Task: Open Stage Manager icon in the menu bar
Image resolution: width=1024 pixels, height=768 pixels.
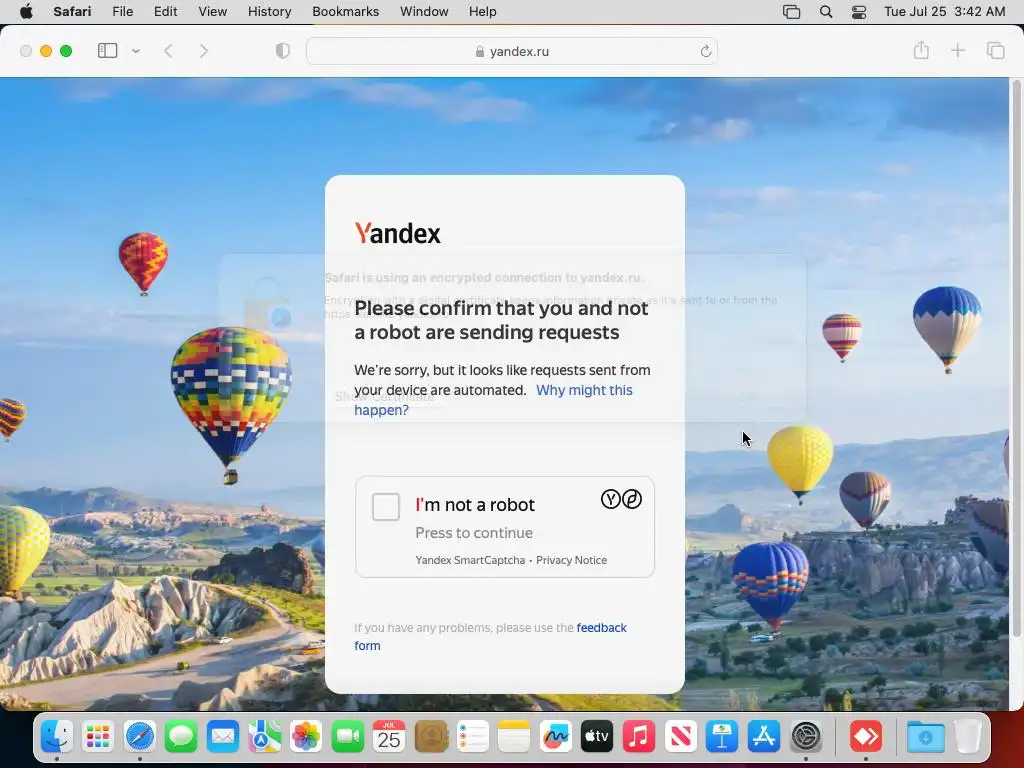Action: [x=792, y=12]
